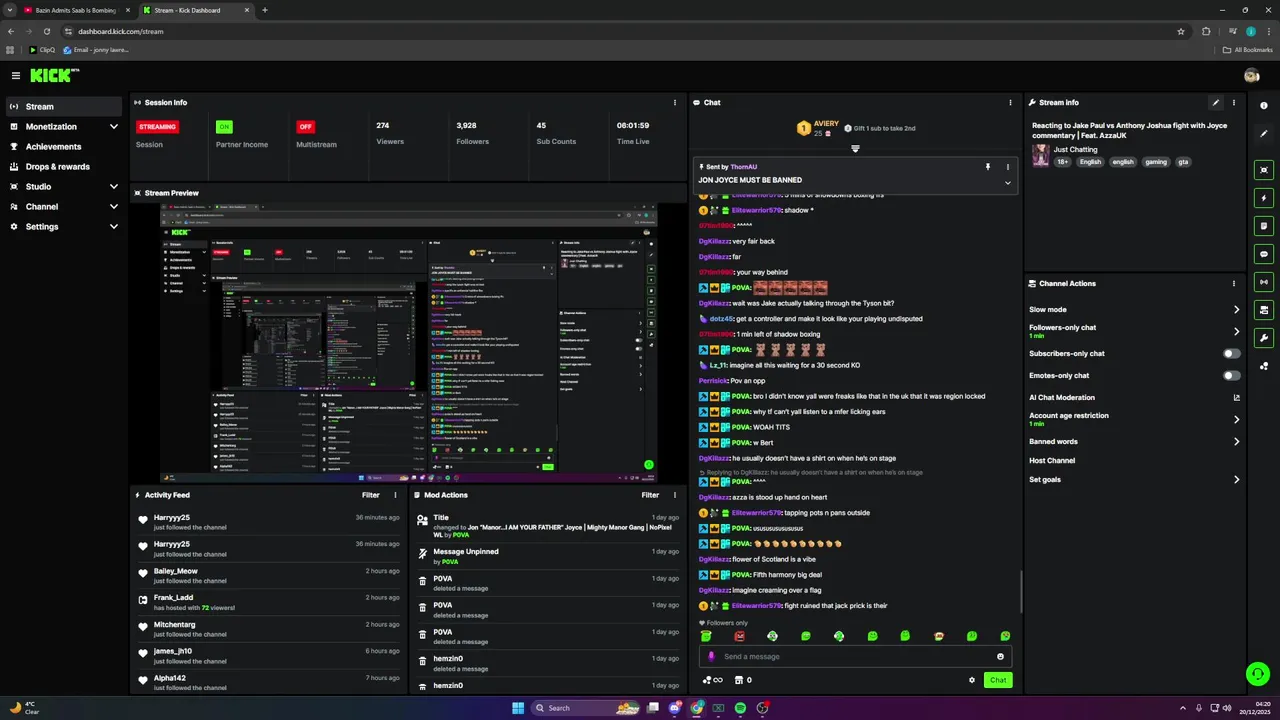This screenshot has height=720, width=1280.
Task: Open Set goals chevron
Action: 1236,479
